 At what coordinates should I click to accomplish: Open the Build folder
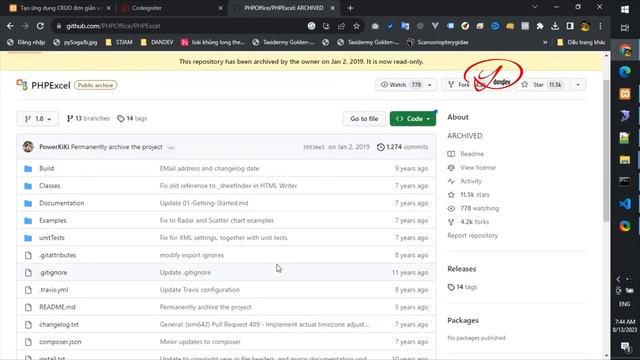coord(47,168)
